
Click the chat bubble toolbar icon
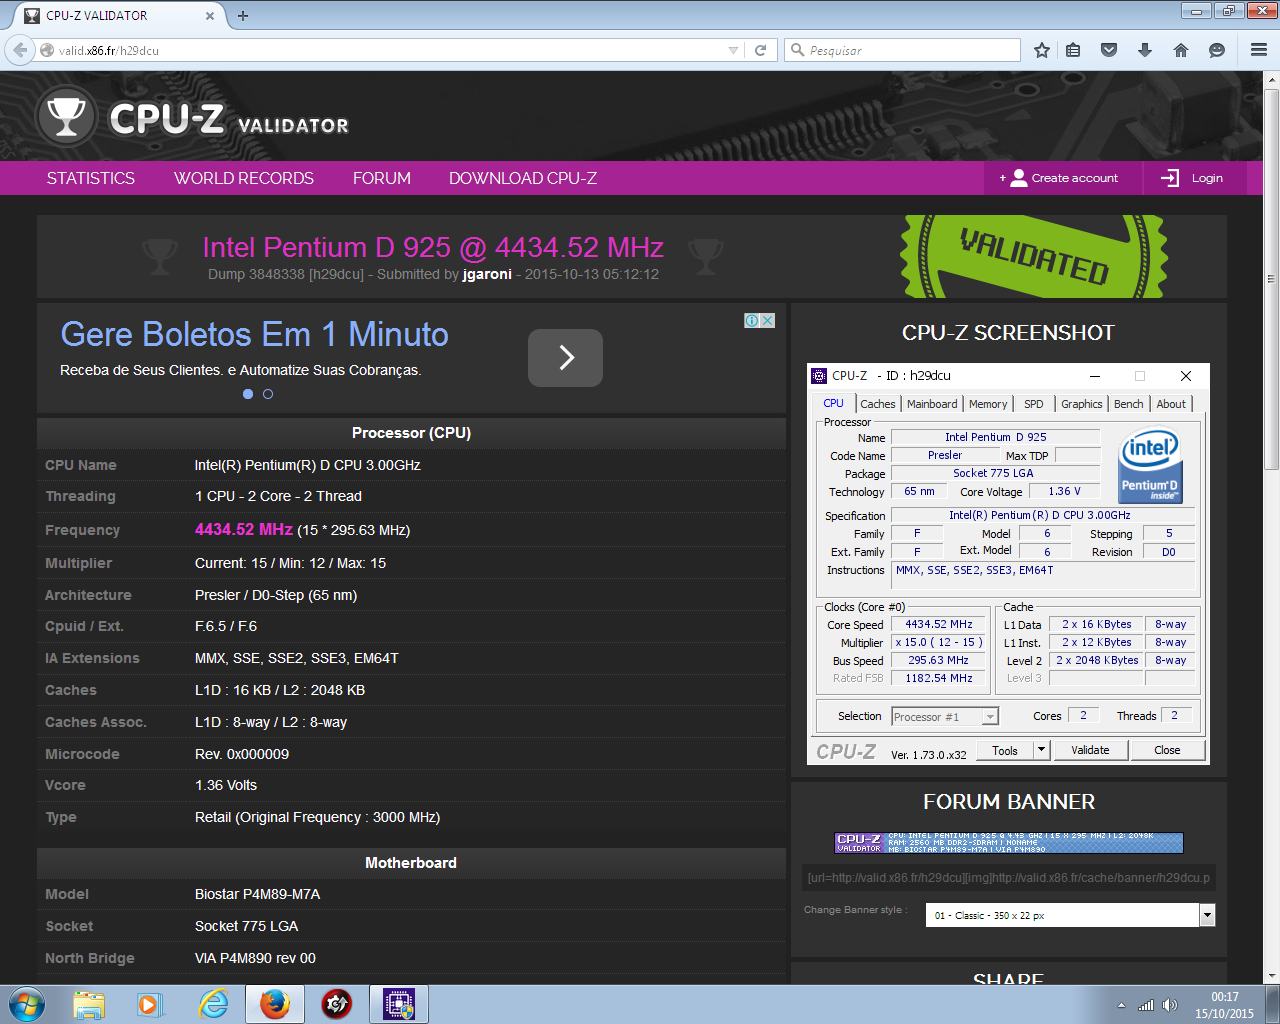pyautogui.click(x=1217, y=50)
